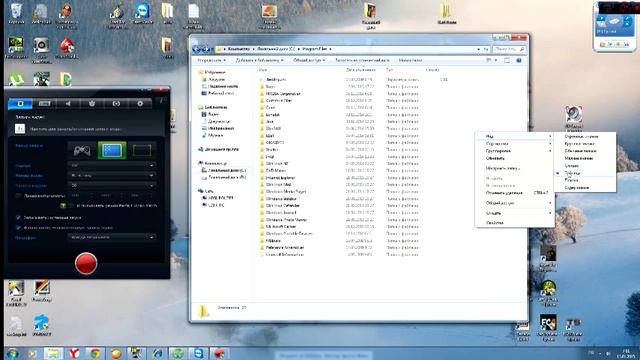
Task: Go back in the Explorer window
Action: (x=197, y=49)
